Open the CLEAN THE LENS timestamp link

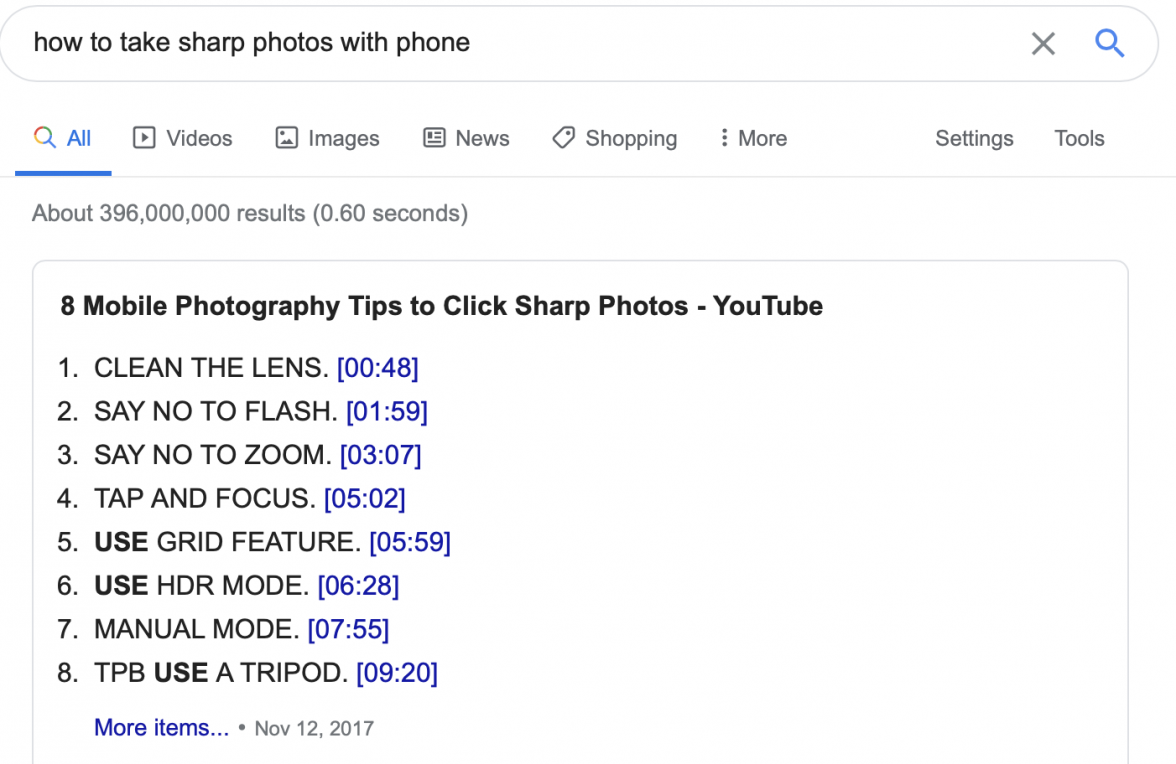pyautogui.click(x=380, y=367)
